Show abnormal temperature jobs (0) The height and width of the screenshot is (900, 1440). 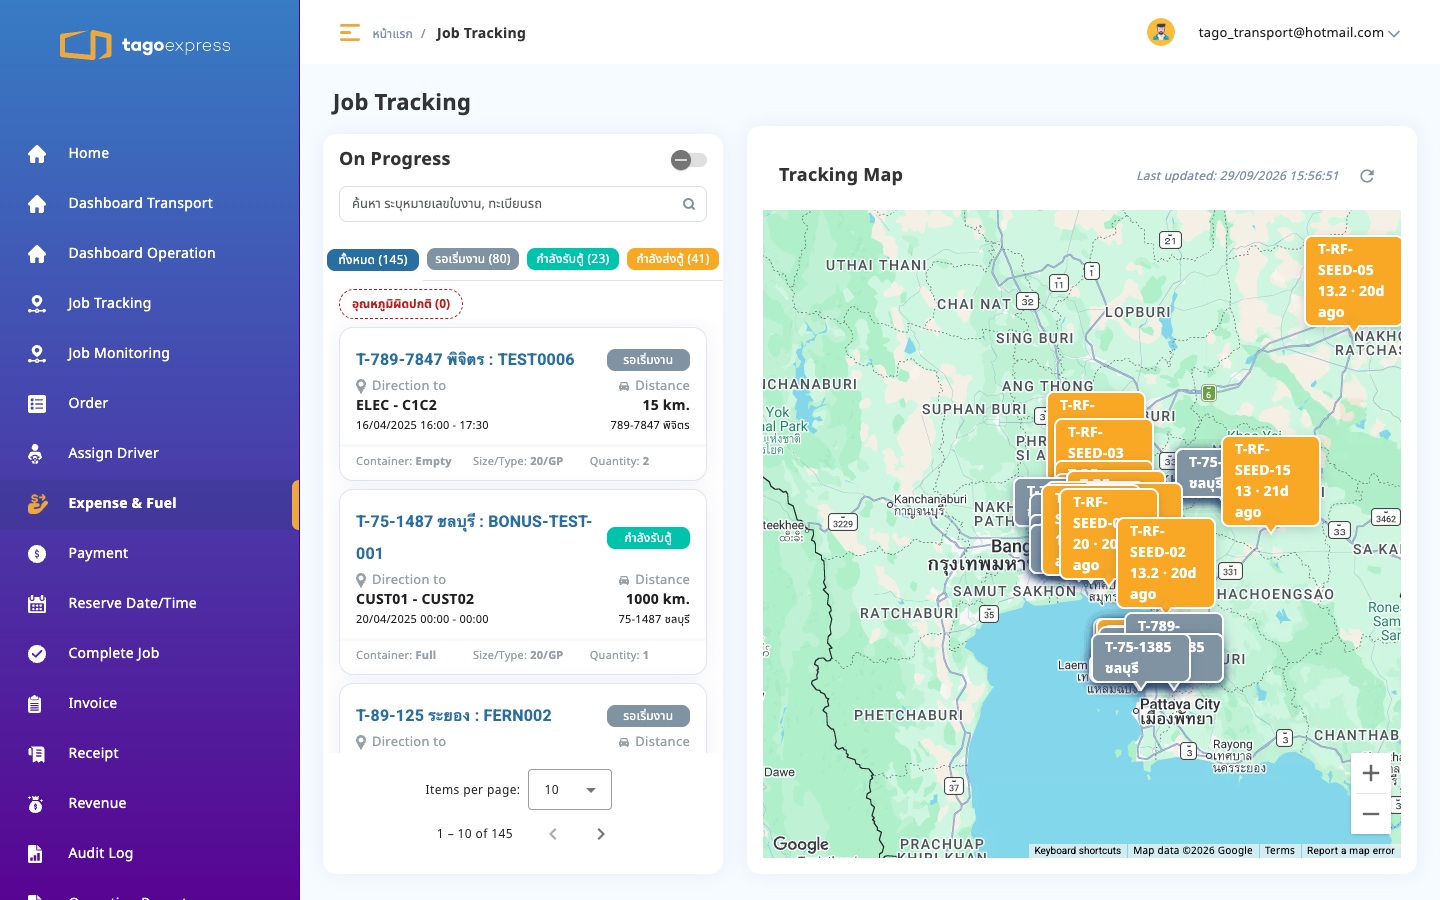point(401,304)
